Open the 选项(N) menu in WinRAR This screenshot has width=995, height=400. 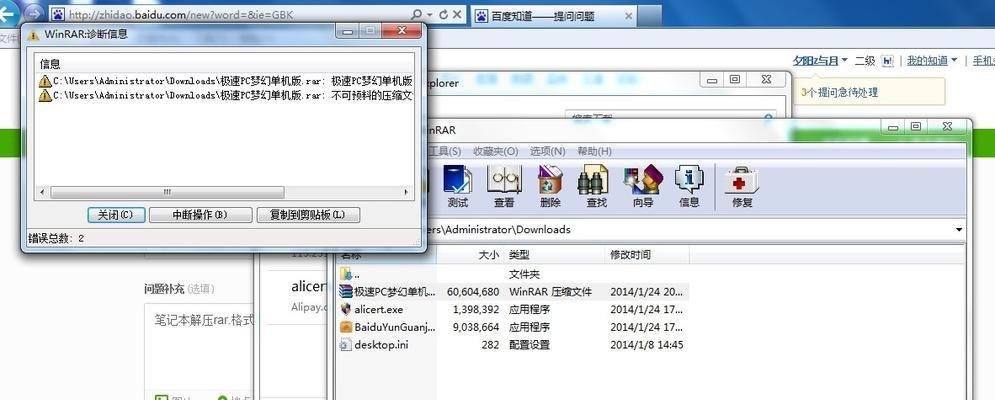[x=548, y=151]
